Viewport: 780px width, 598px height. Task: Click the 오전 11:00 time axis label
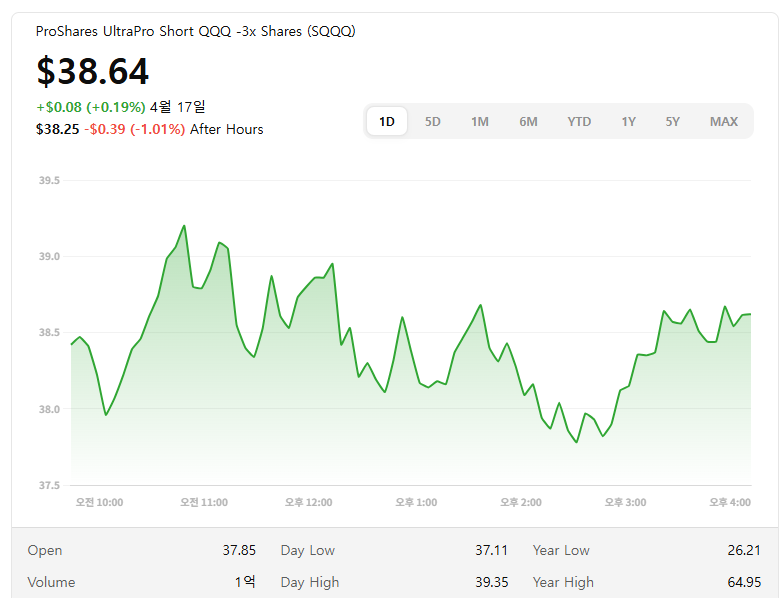click(204, 502)
